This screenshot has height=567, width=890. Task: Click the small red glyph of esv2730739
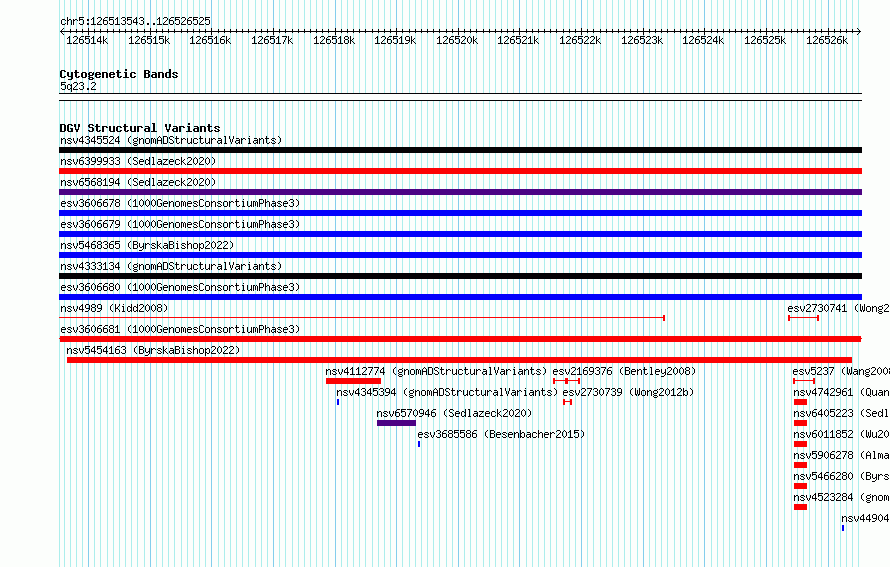568,402
